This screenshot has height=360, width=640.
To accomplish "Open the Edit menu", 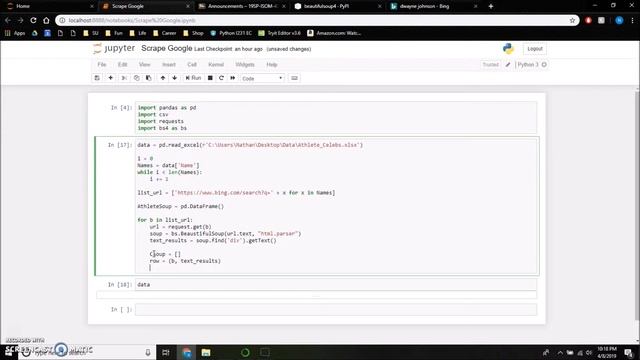I will click(122, 64).
